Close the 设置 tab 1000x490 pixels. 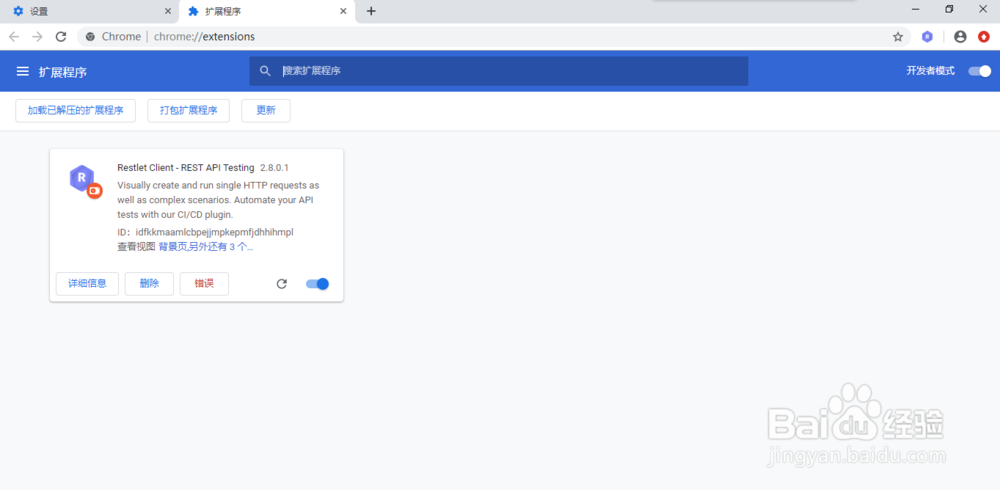click(x=168, y=11)
